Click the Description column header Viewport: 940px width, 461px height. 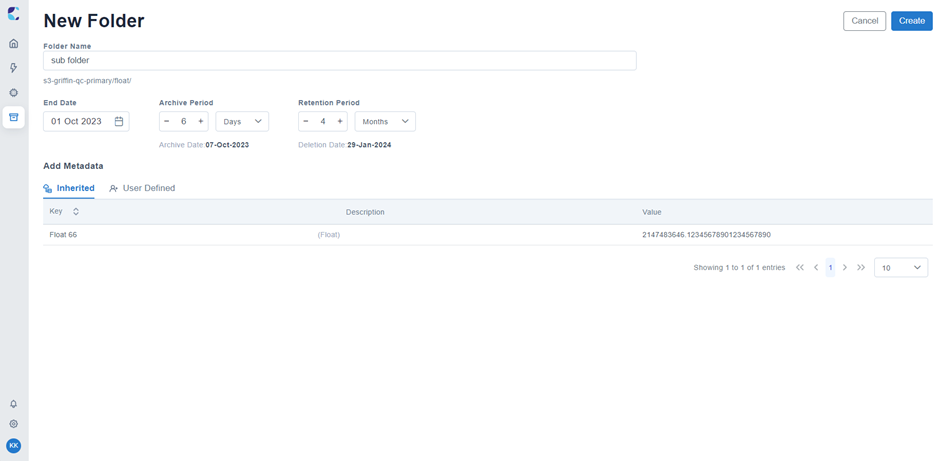click(365, 212)
